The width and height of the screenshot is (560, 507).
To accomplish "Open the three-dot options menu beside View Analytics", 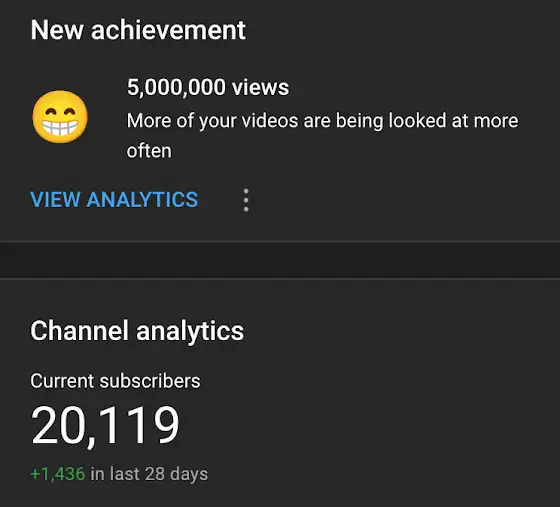I will pyautogui.click(x=246, y=200).
